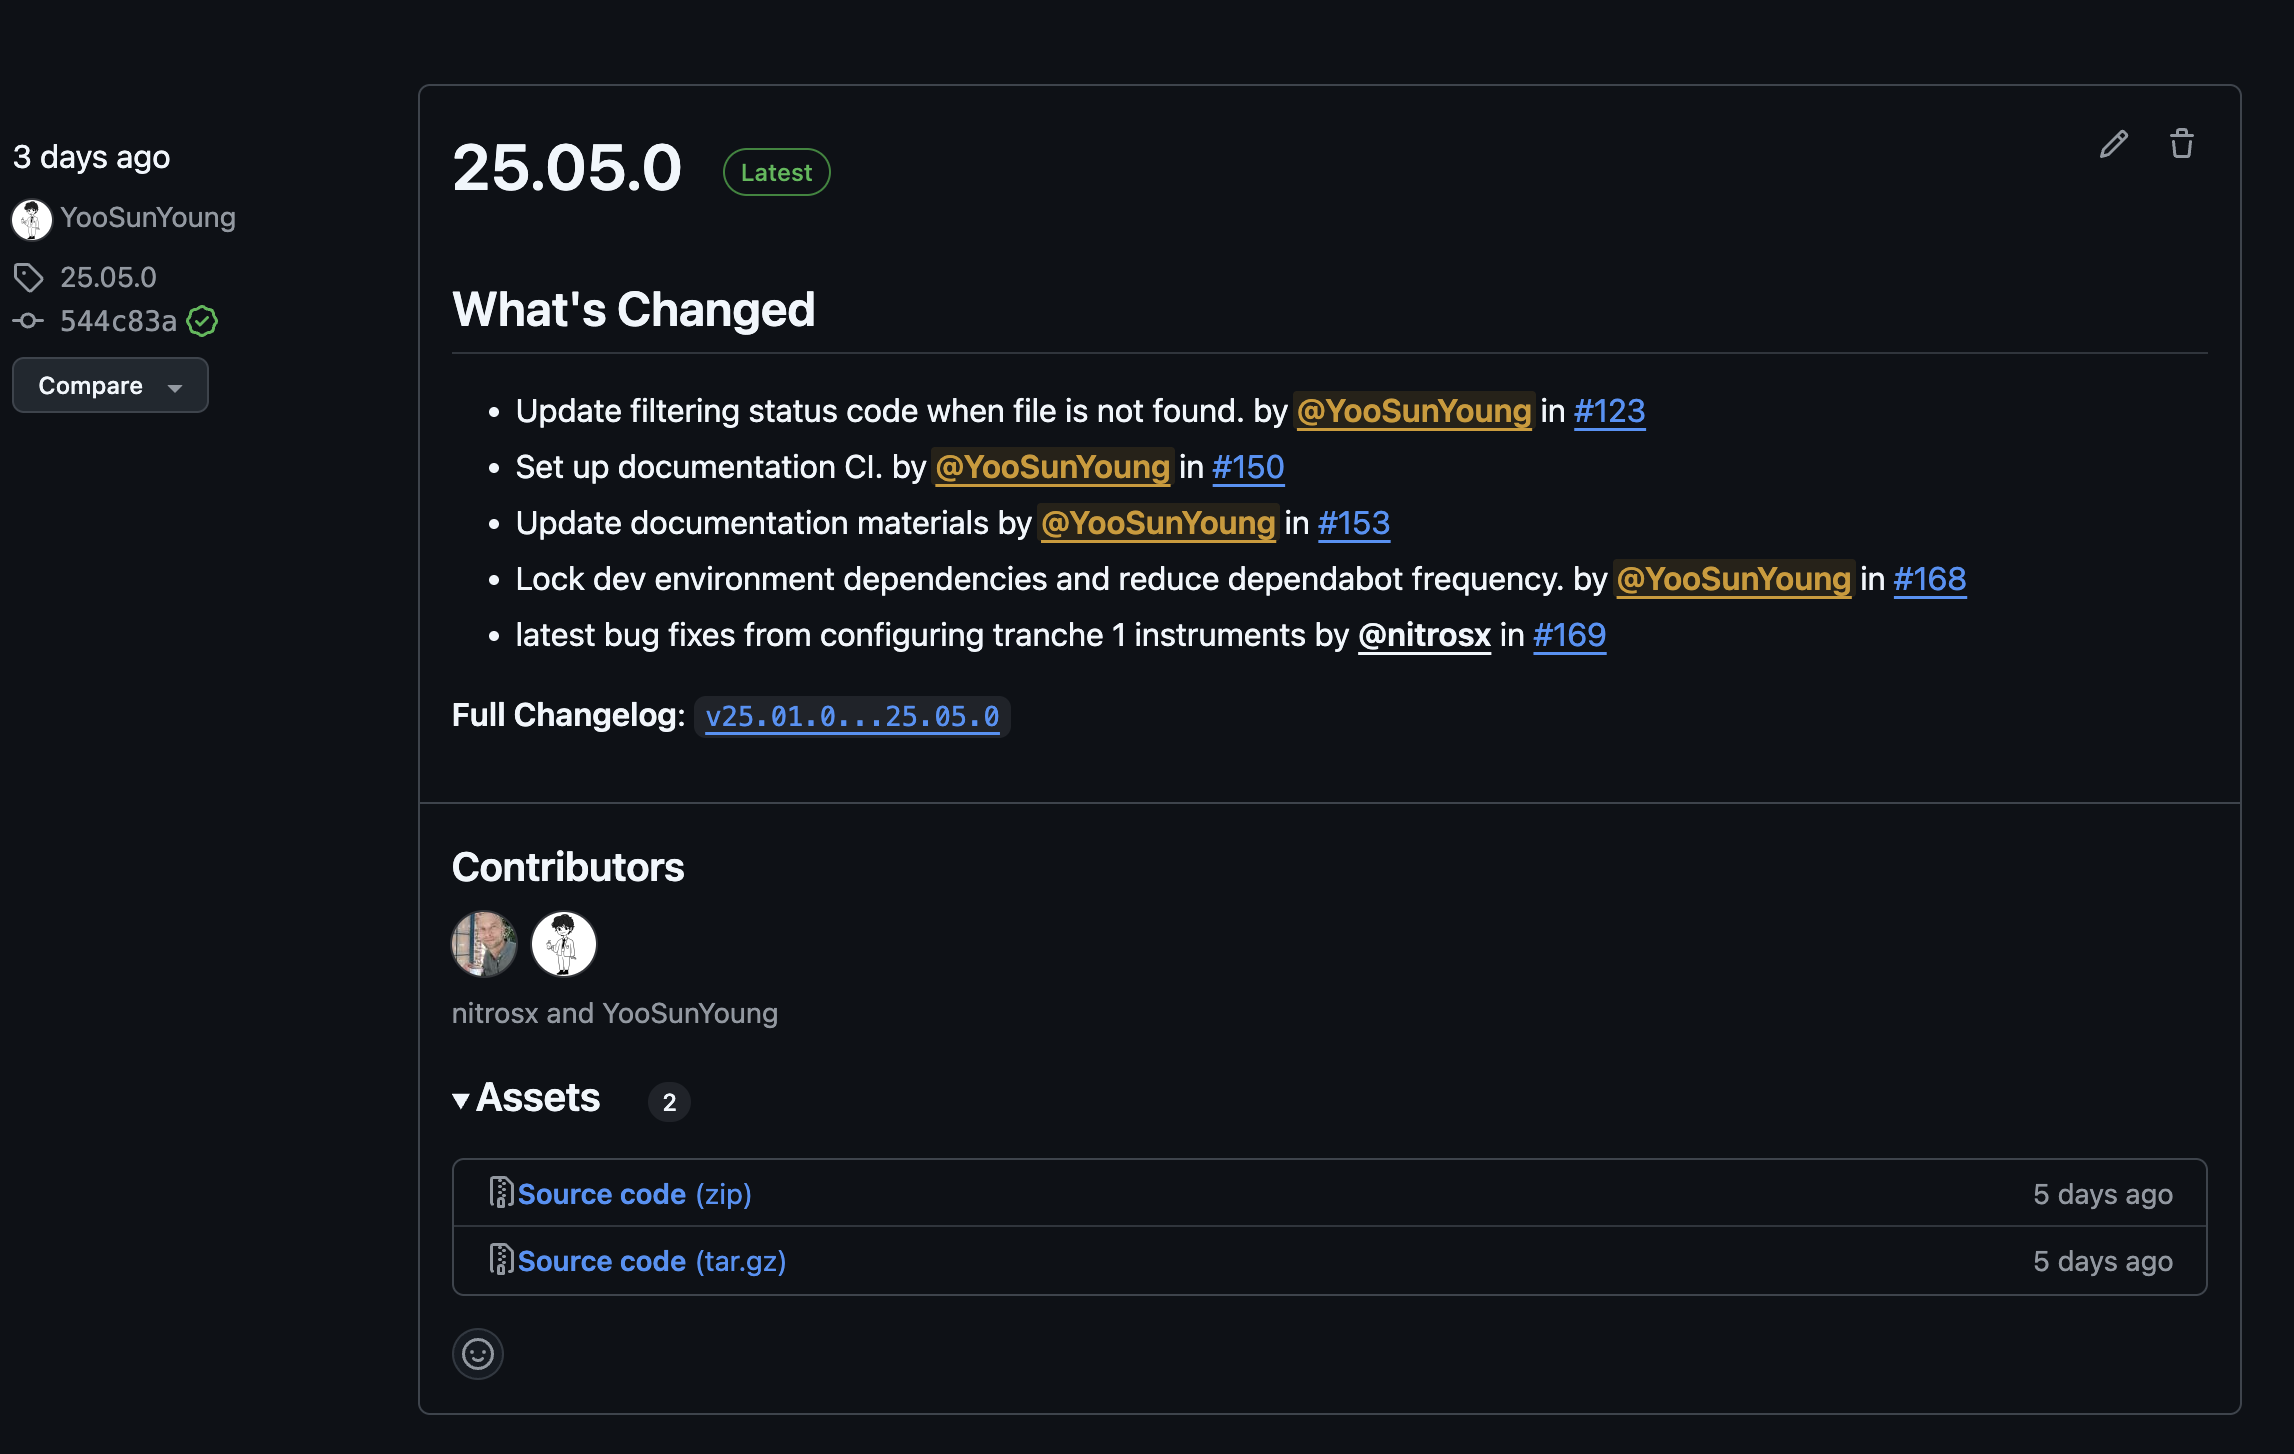Click the commit icon beside 544c83a

click(28, 321)
